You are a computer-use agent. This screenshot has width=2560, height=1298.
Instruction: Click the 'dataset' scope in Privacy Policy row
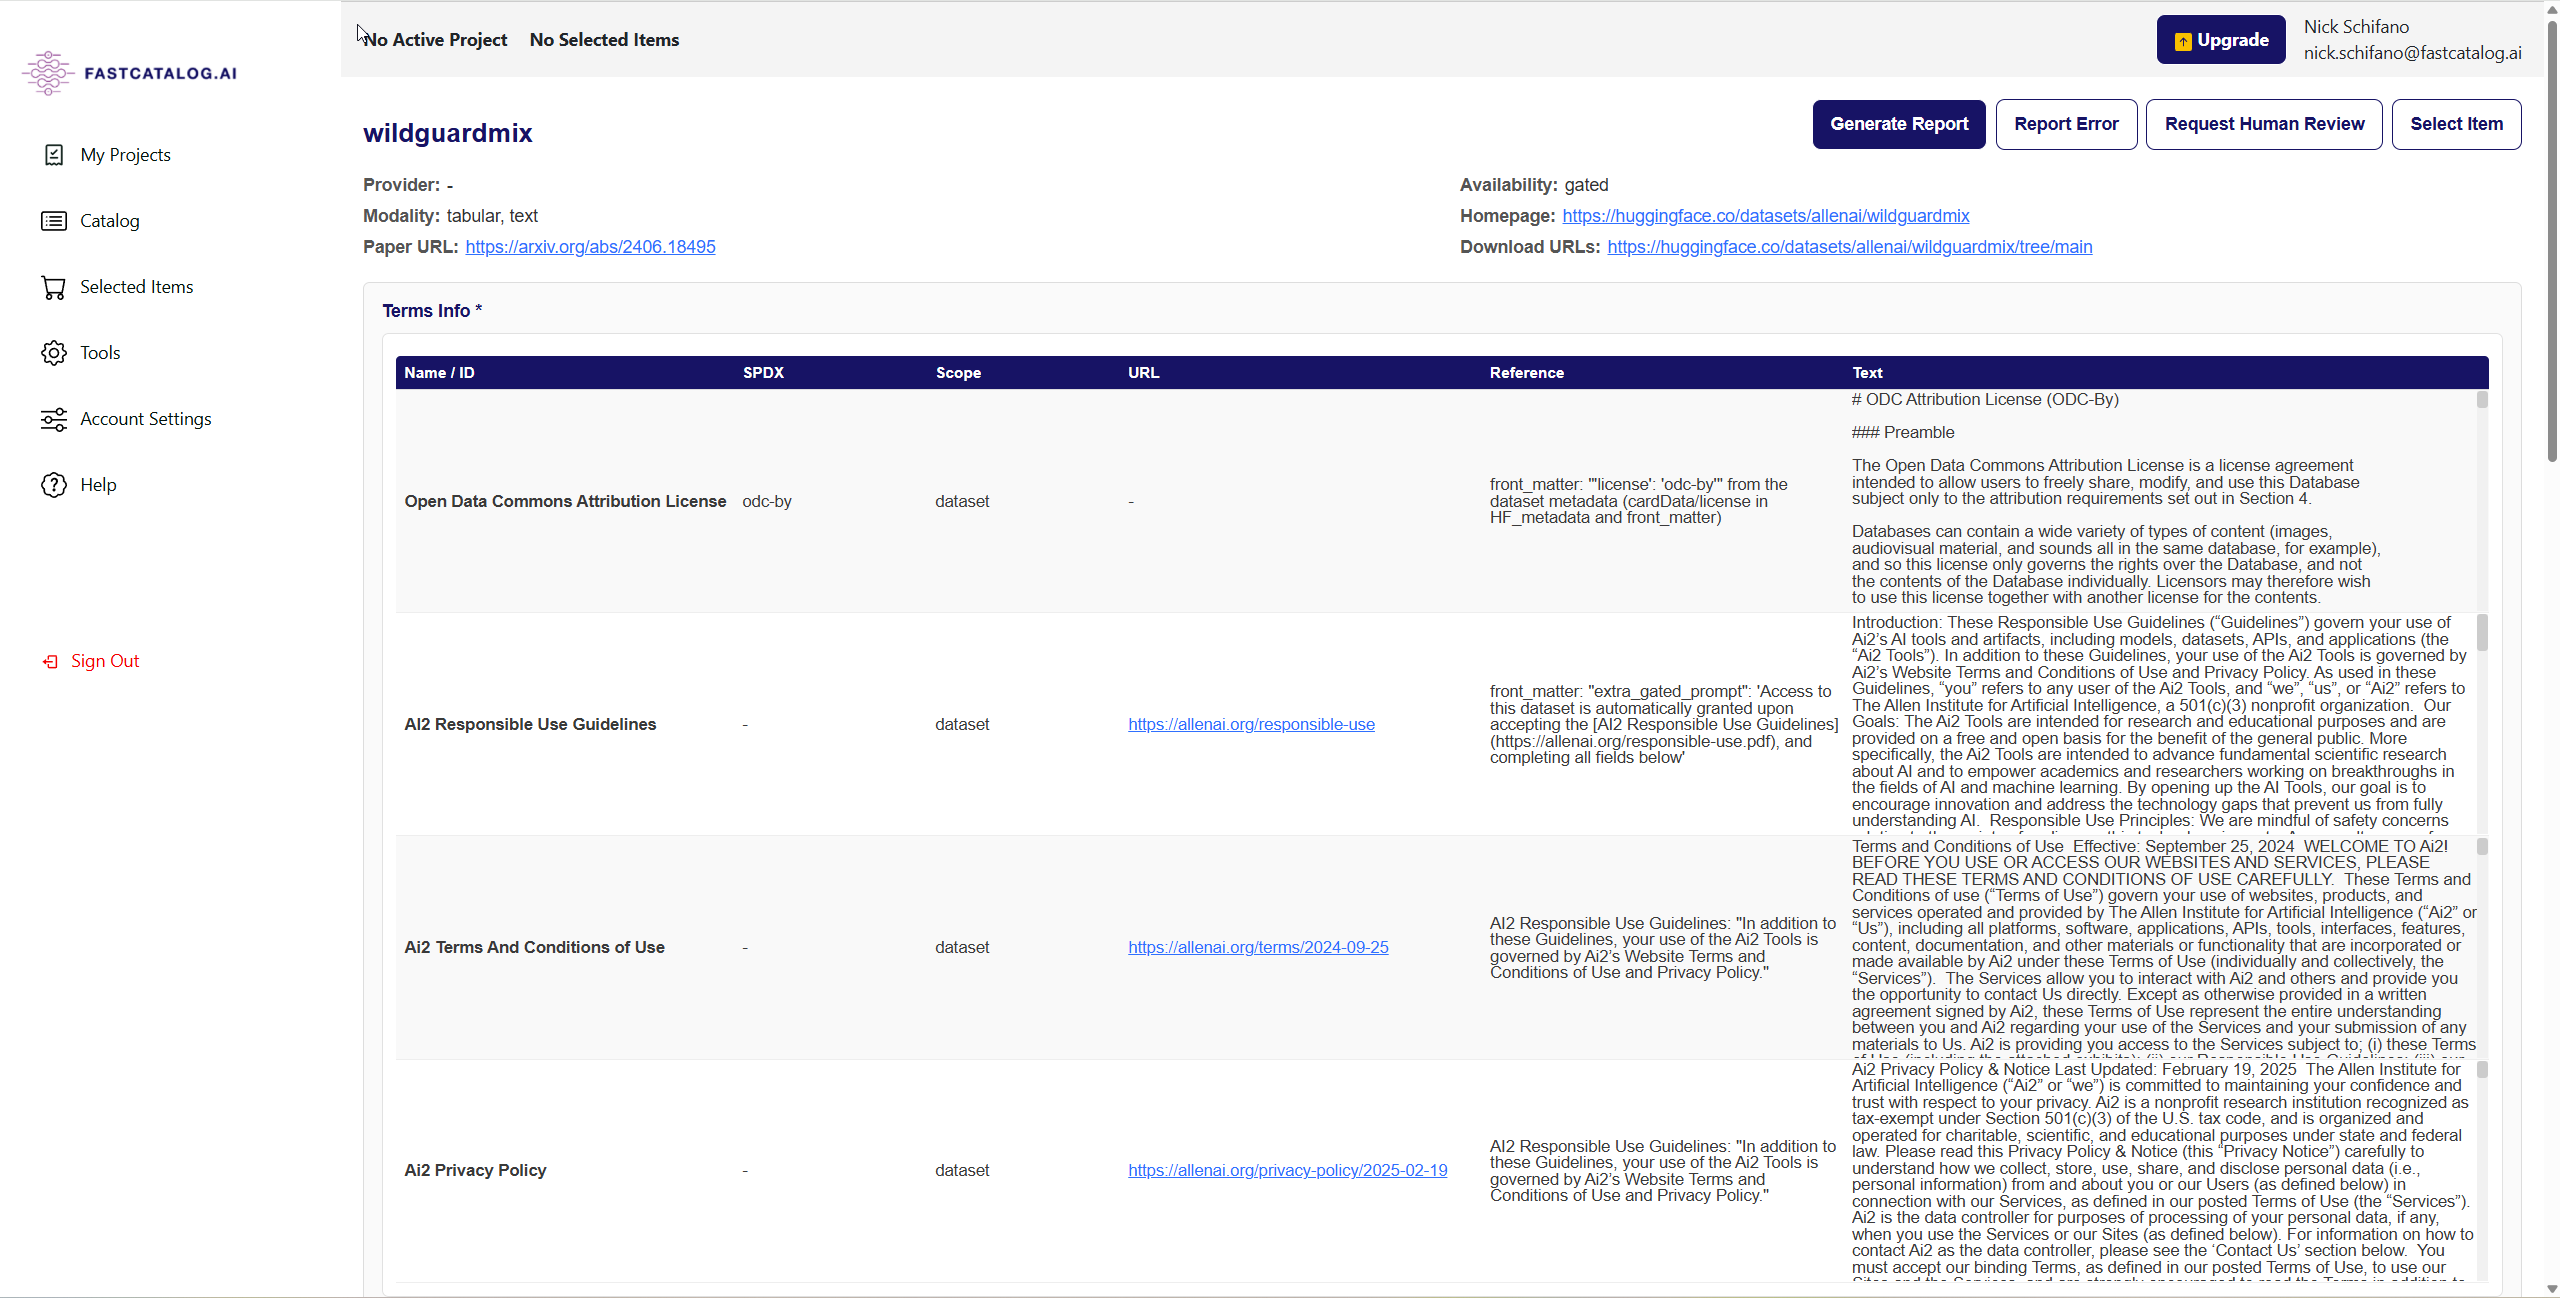click(962, 1170)
